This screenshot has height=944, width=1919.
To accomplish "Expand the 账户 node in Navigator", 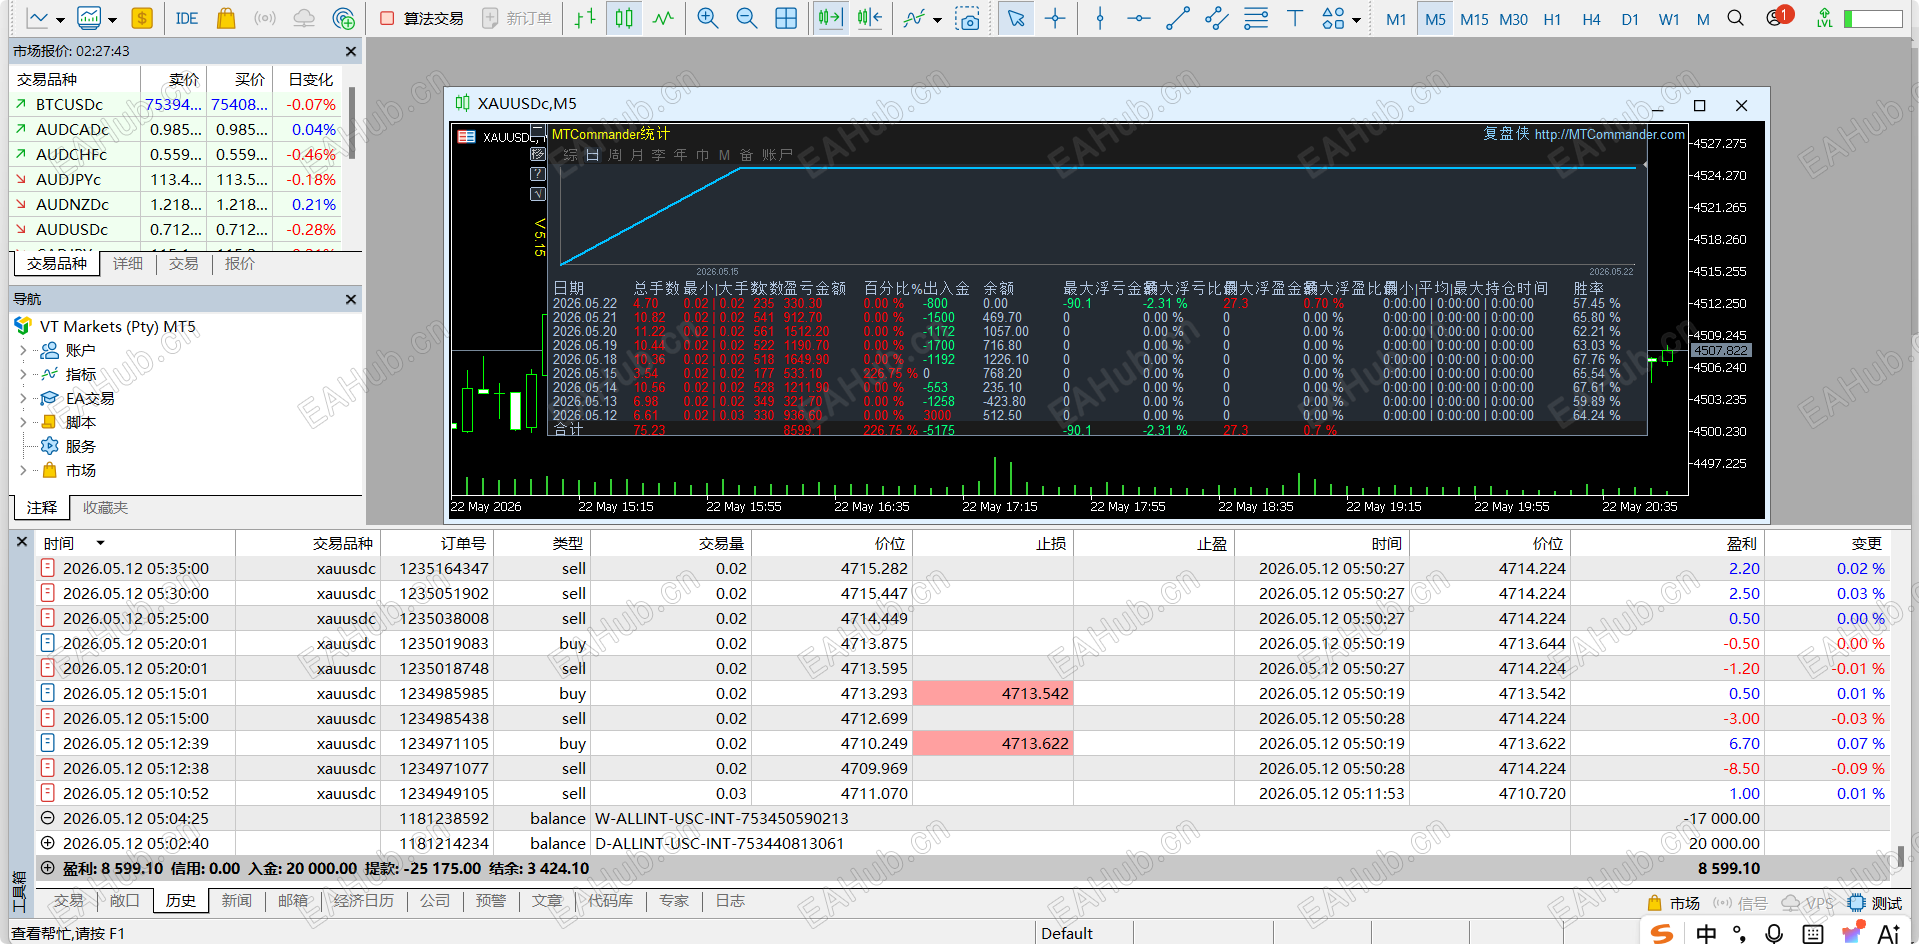I will pyautogui.click(x=23, y=350).
